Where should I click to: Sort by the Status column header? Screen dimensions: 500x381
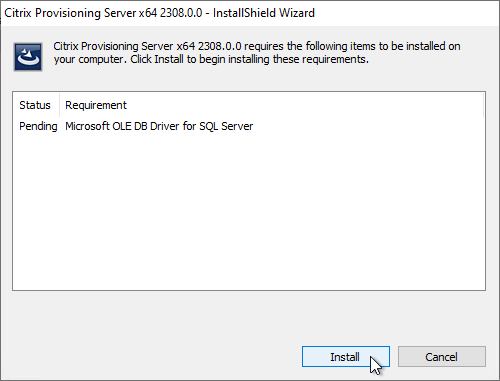coord(36,105)
